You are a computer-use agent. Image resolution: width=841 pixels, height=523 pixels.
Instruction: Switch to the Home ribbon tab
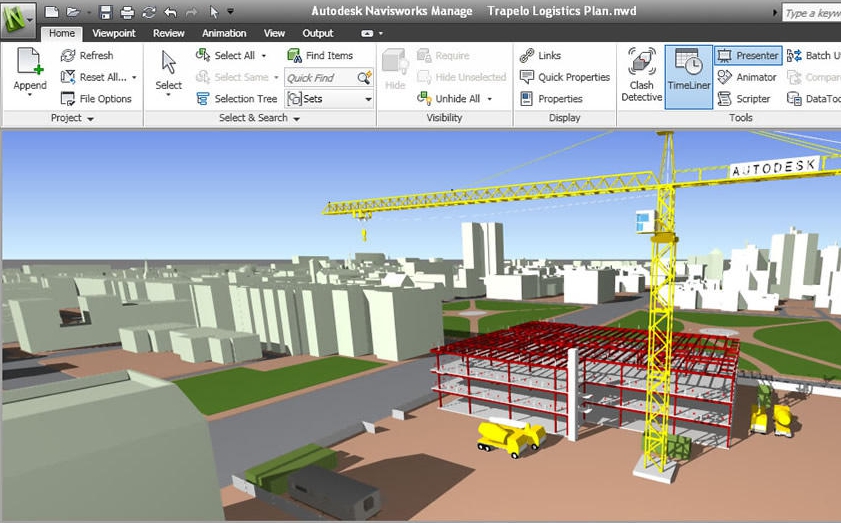tap(62, 33)
